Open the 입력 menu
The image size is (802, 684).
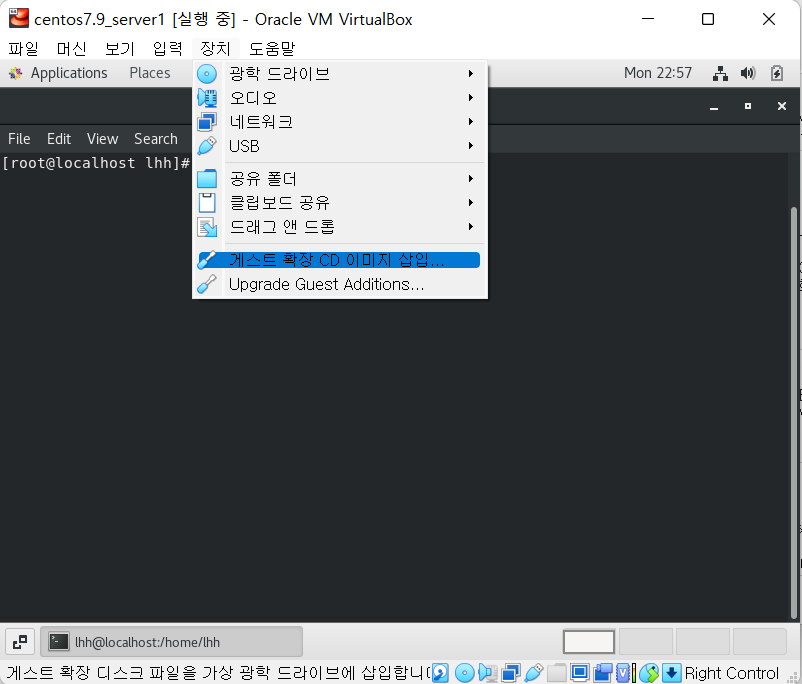coord(168,49)
